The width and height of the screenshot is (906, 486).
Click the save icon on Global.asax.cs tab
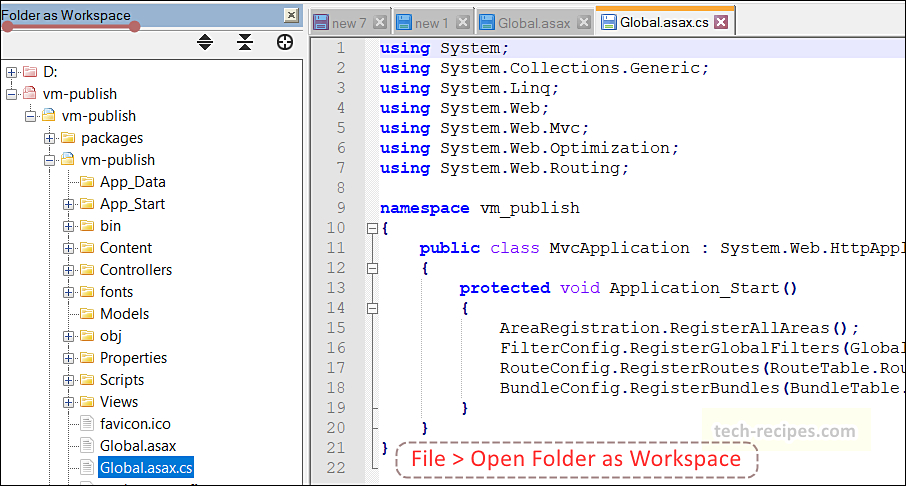tap(608, 22)
